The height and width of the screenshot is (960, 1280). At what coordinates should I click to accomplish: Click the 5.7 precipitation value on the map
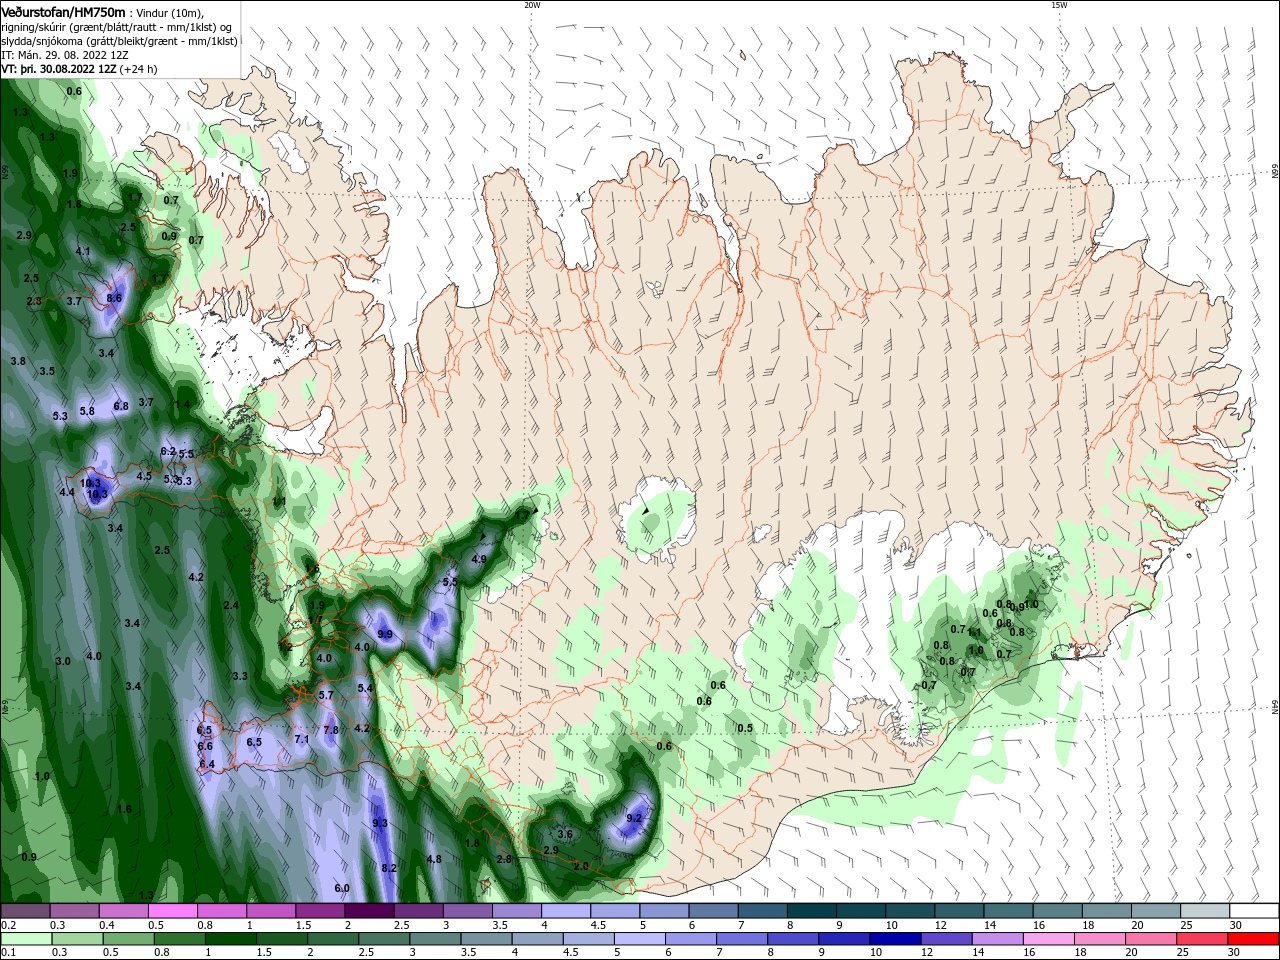pos(326,695)
